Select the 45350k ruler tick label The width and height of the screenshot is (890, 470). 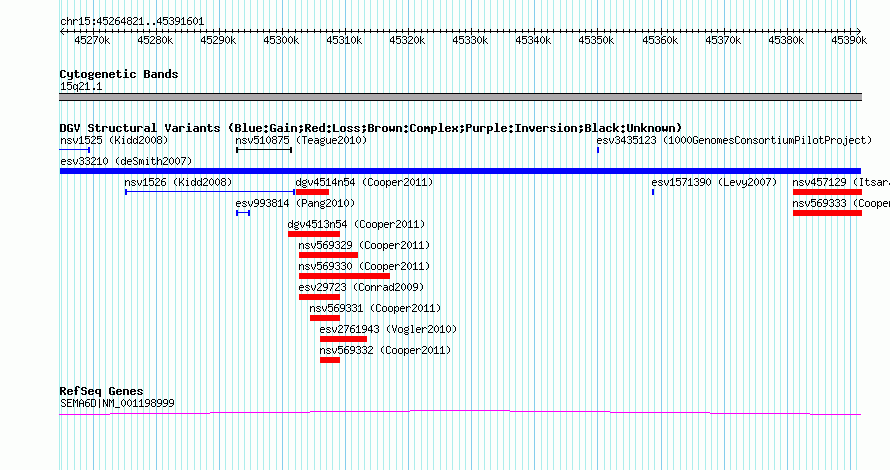[x=597, y=40]
